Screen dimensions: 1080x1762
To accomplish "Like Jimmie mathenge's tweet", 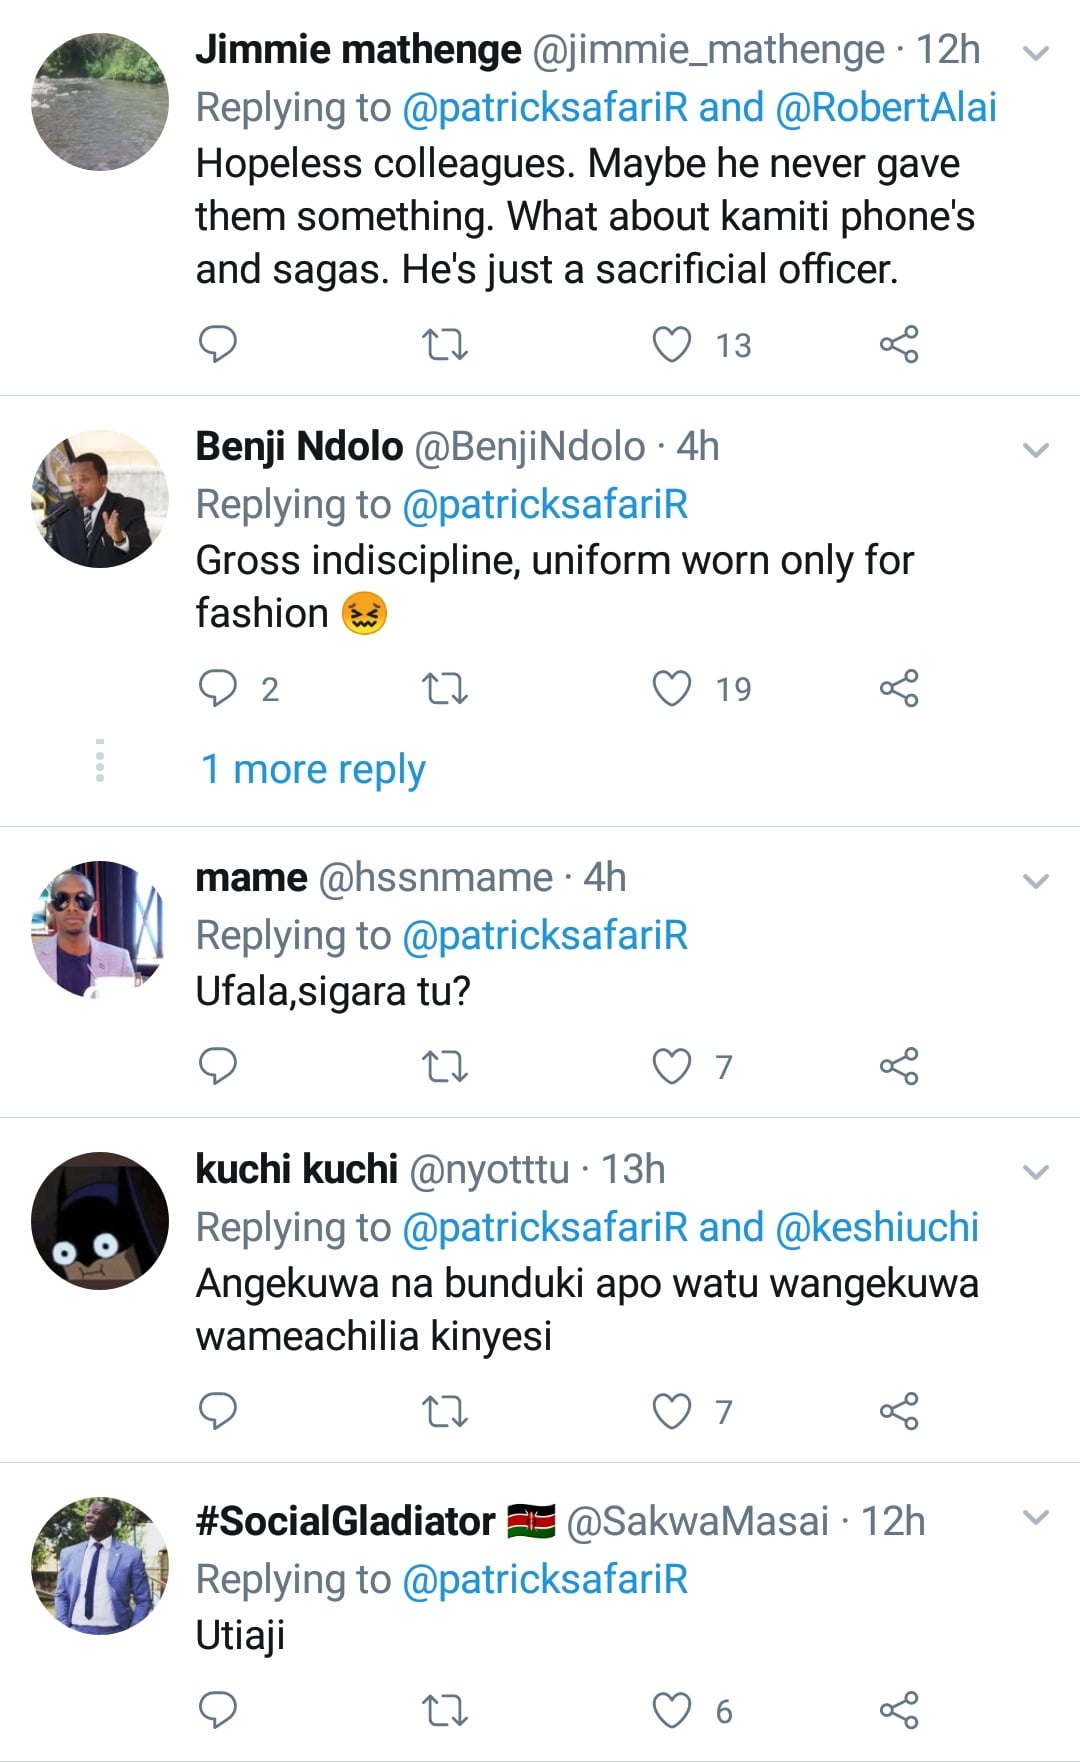I will point(672,345).
